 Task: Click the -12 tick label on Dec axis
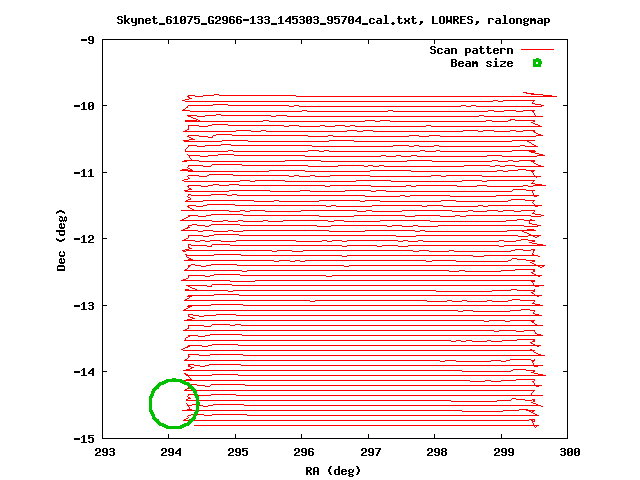[x=82, y=239]
